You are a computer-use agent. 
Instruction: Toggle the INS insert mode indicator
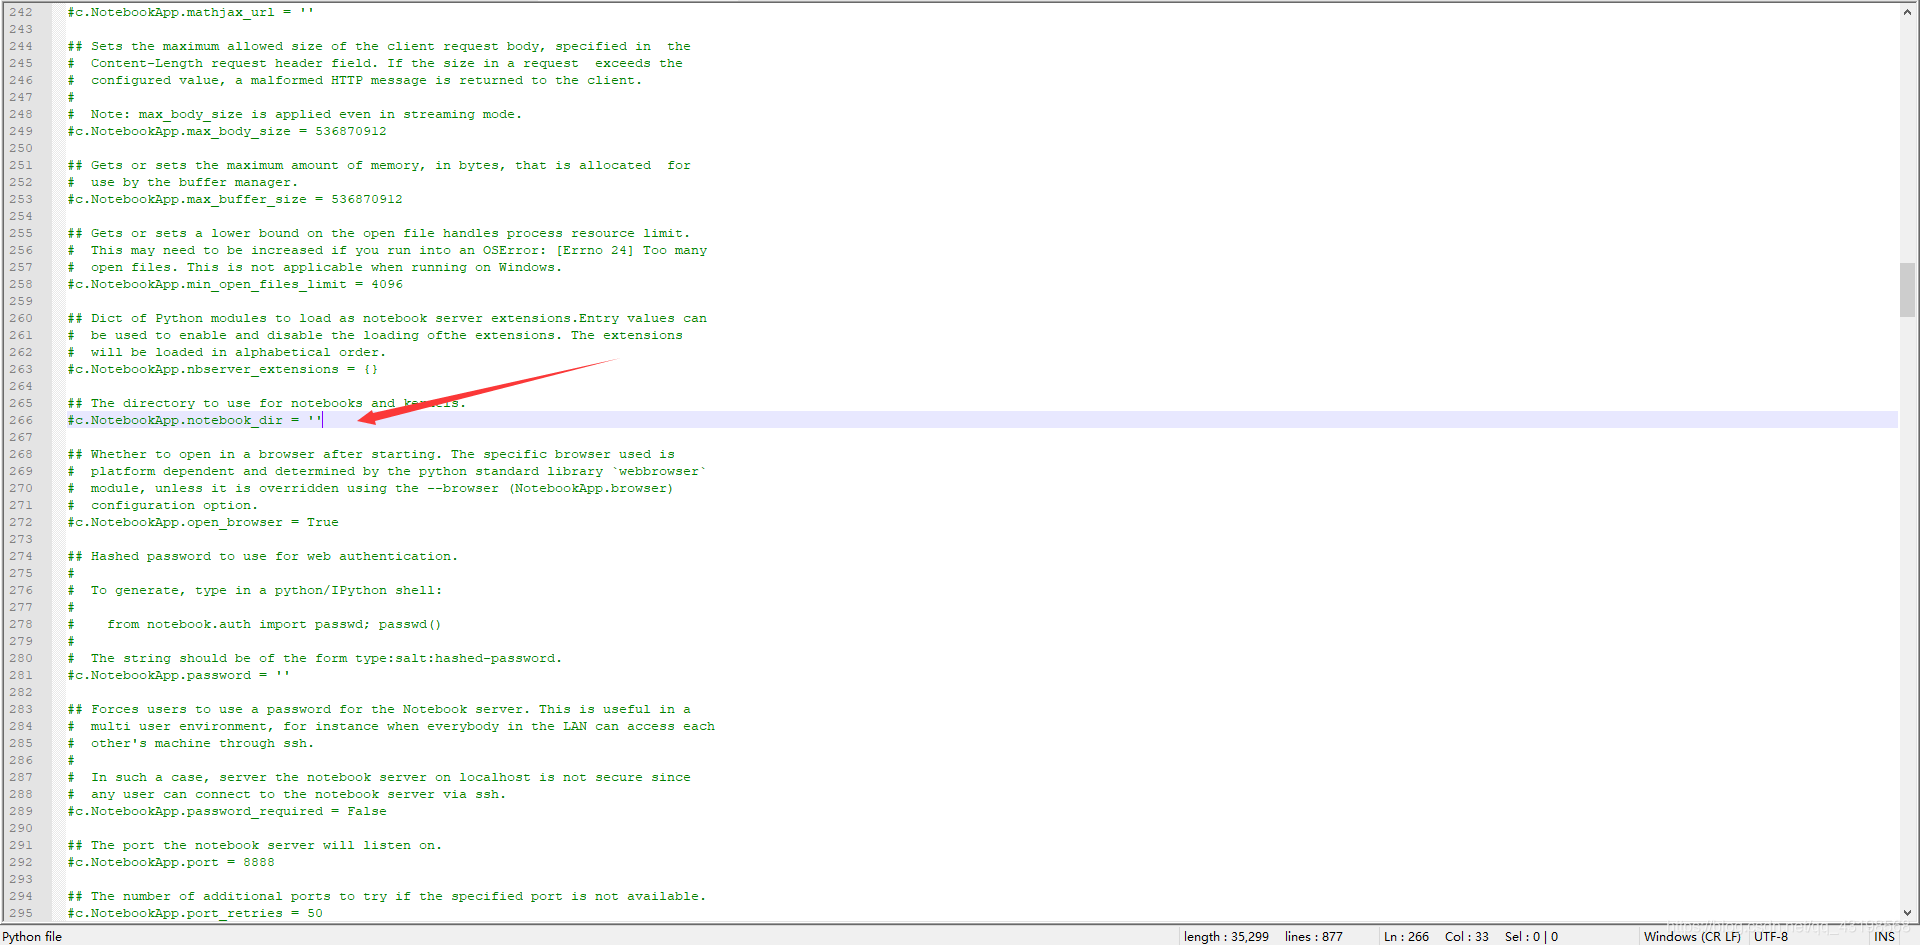pyautogui.click(x=1885, y=937)
